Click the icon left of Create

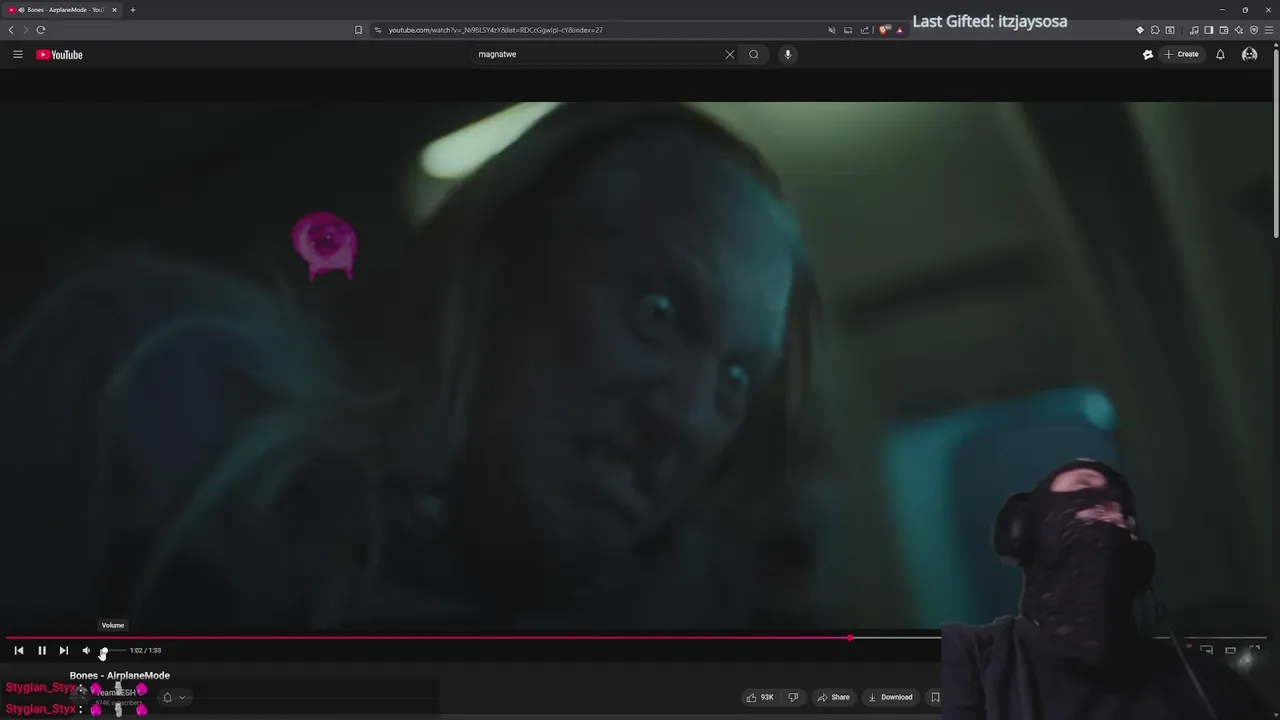[x=1148, y=54]
